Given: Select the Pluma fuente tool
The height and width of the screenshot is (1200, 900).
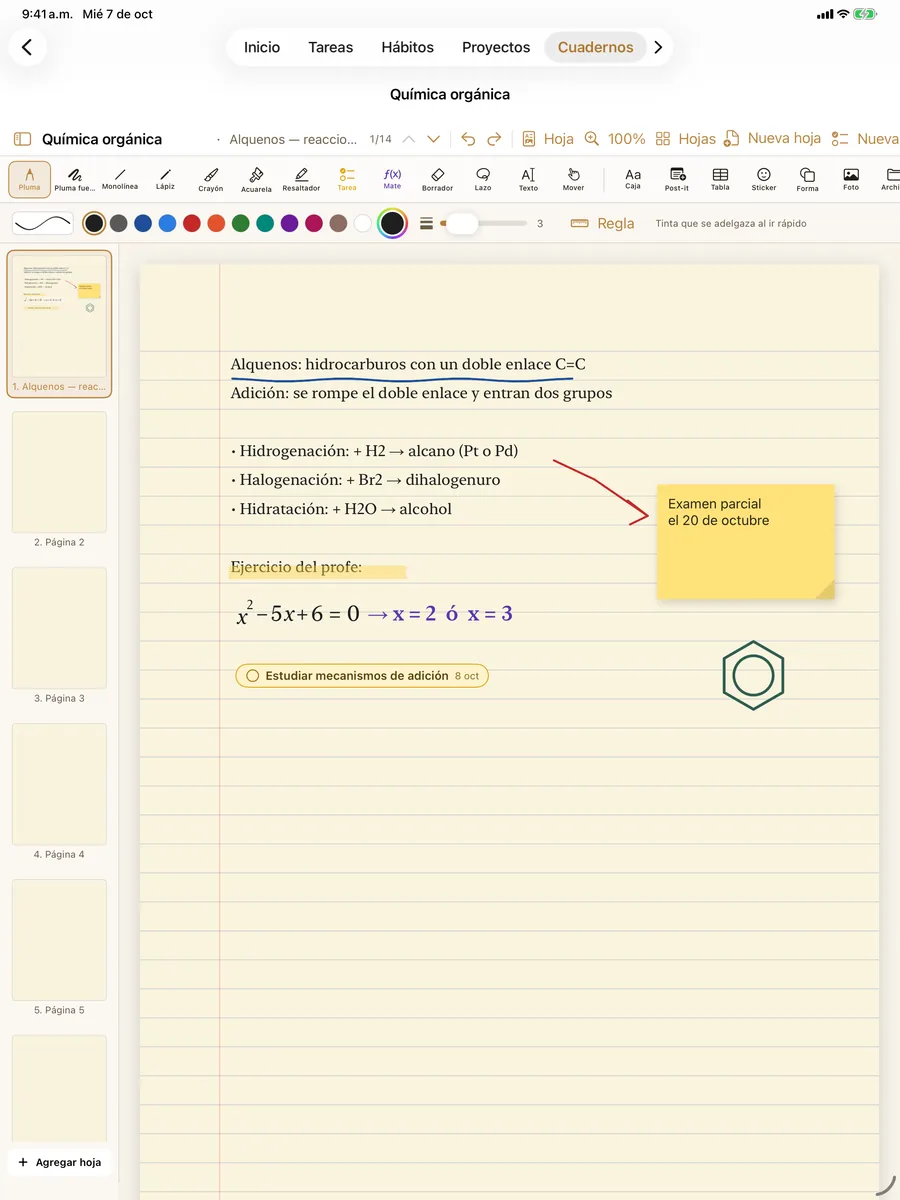Looking at the screenshot, I should [x=75, y=179].
